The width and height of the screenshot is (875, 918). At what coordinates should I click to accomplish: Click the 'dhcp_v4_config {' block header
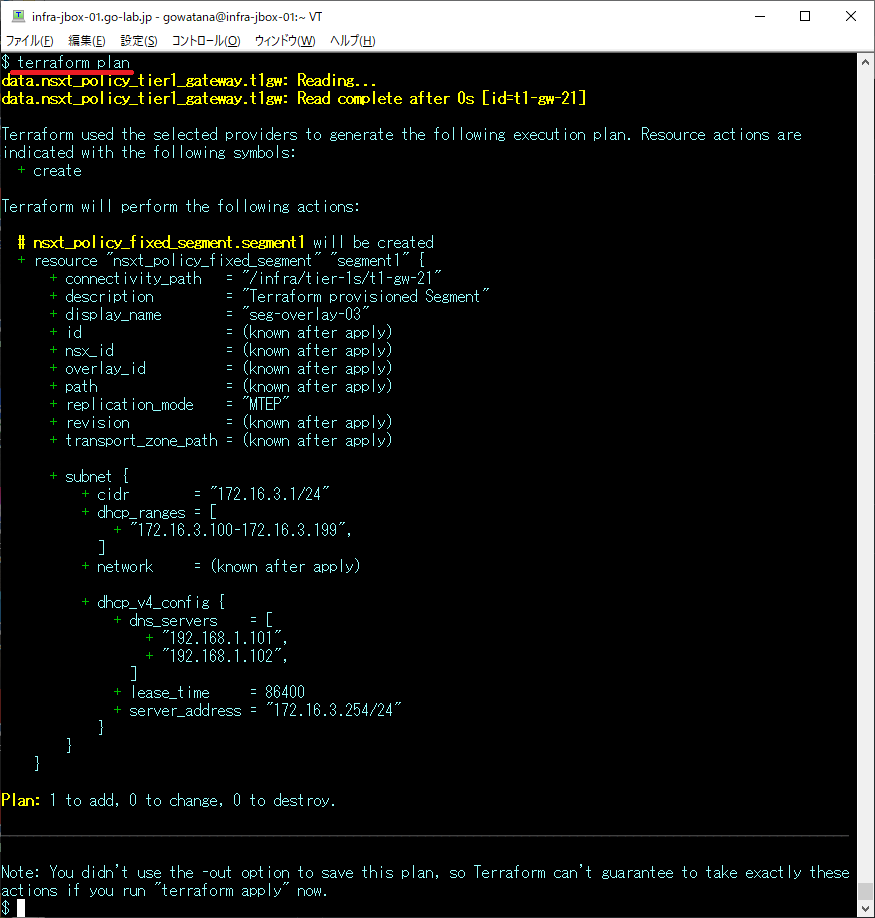coord(153,602)
